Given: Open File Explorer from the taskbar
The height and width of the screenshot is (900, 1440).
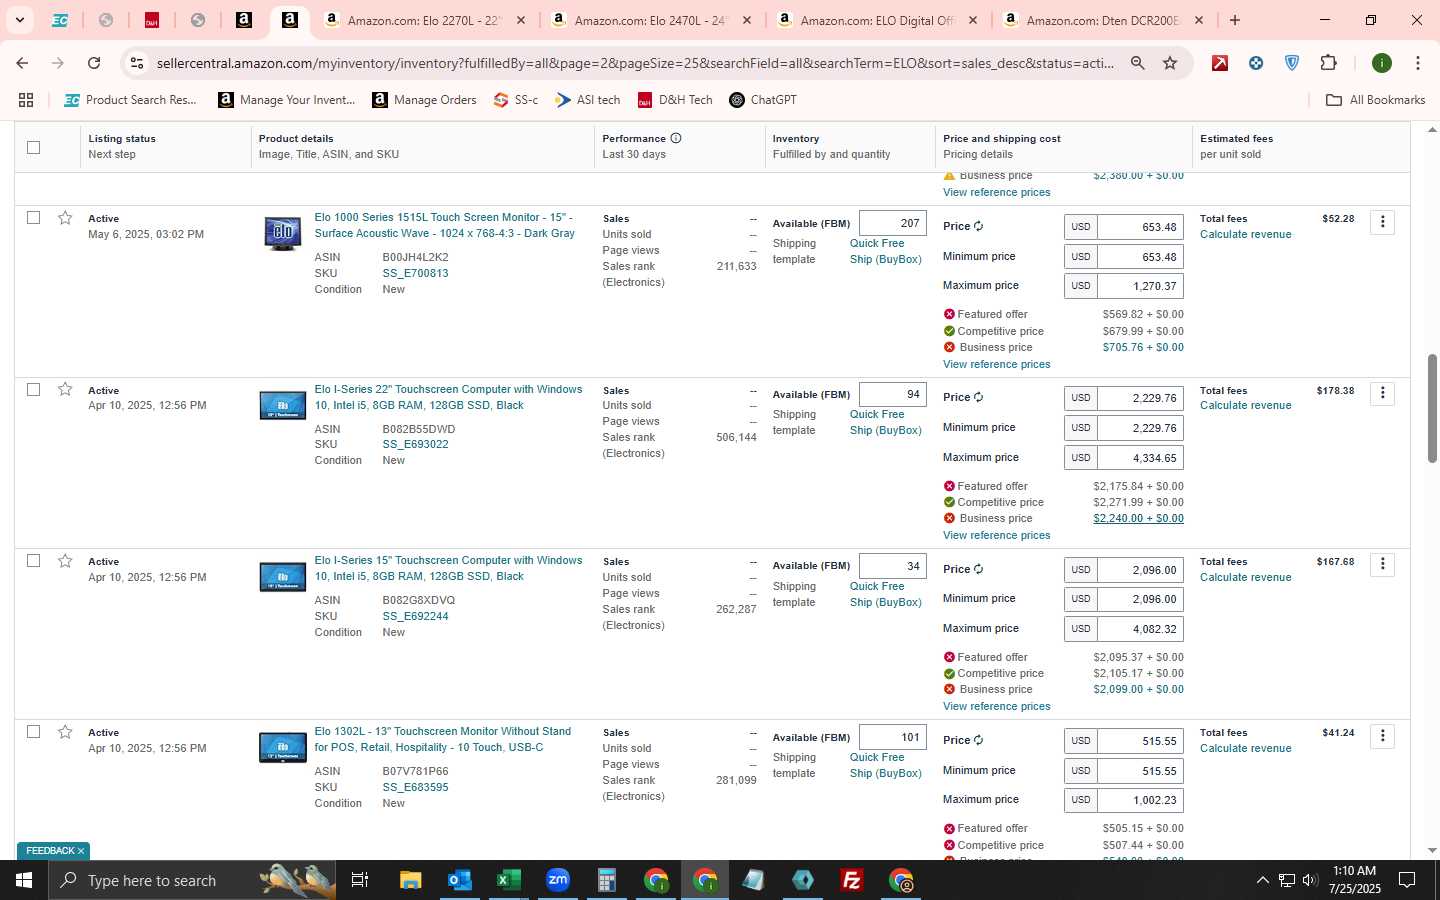Looking at the screenshot, I should pyautogui.click(x=410, y=880).
